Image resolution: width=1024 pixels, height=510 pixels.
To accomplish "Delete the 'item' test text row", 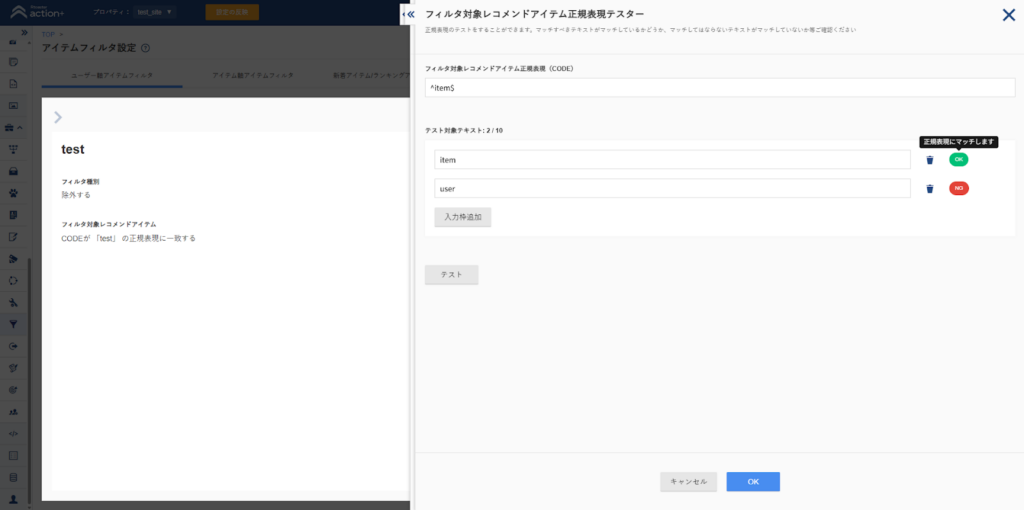I will point(929,160).
